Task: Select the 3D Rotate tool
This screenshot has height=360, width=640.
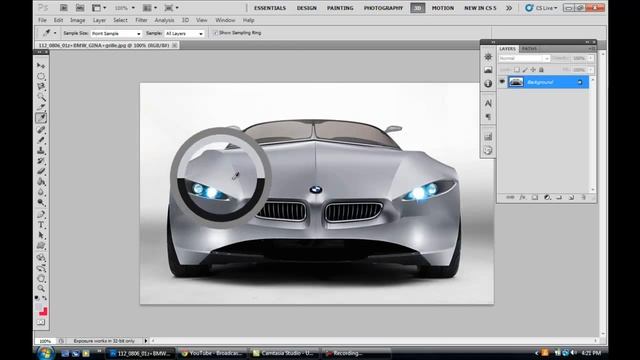Action: point(41,258)
